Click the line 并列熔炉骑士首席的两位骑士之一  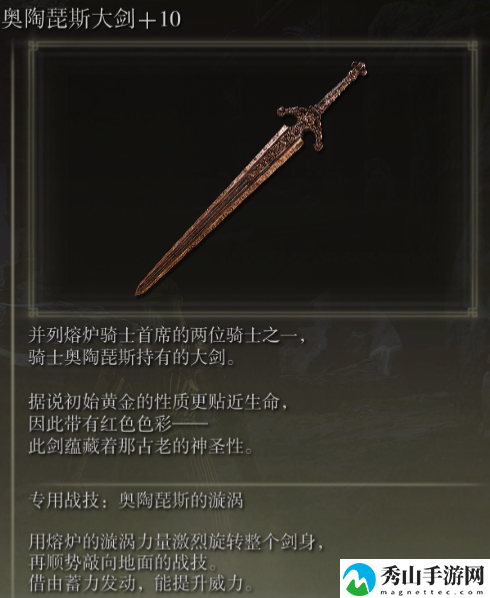point(167,336)
